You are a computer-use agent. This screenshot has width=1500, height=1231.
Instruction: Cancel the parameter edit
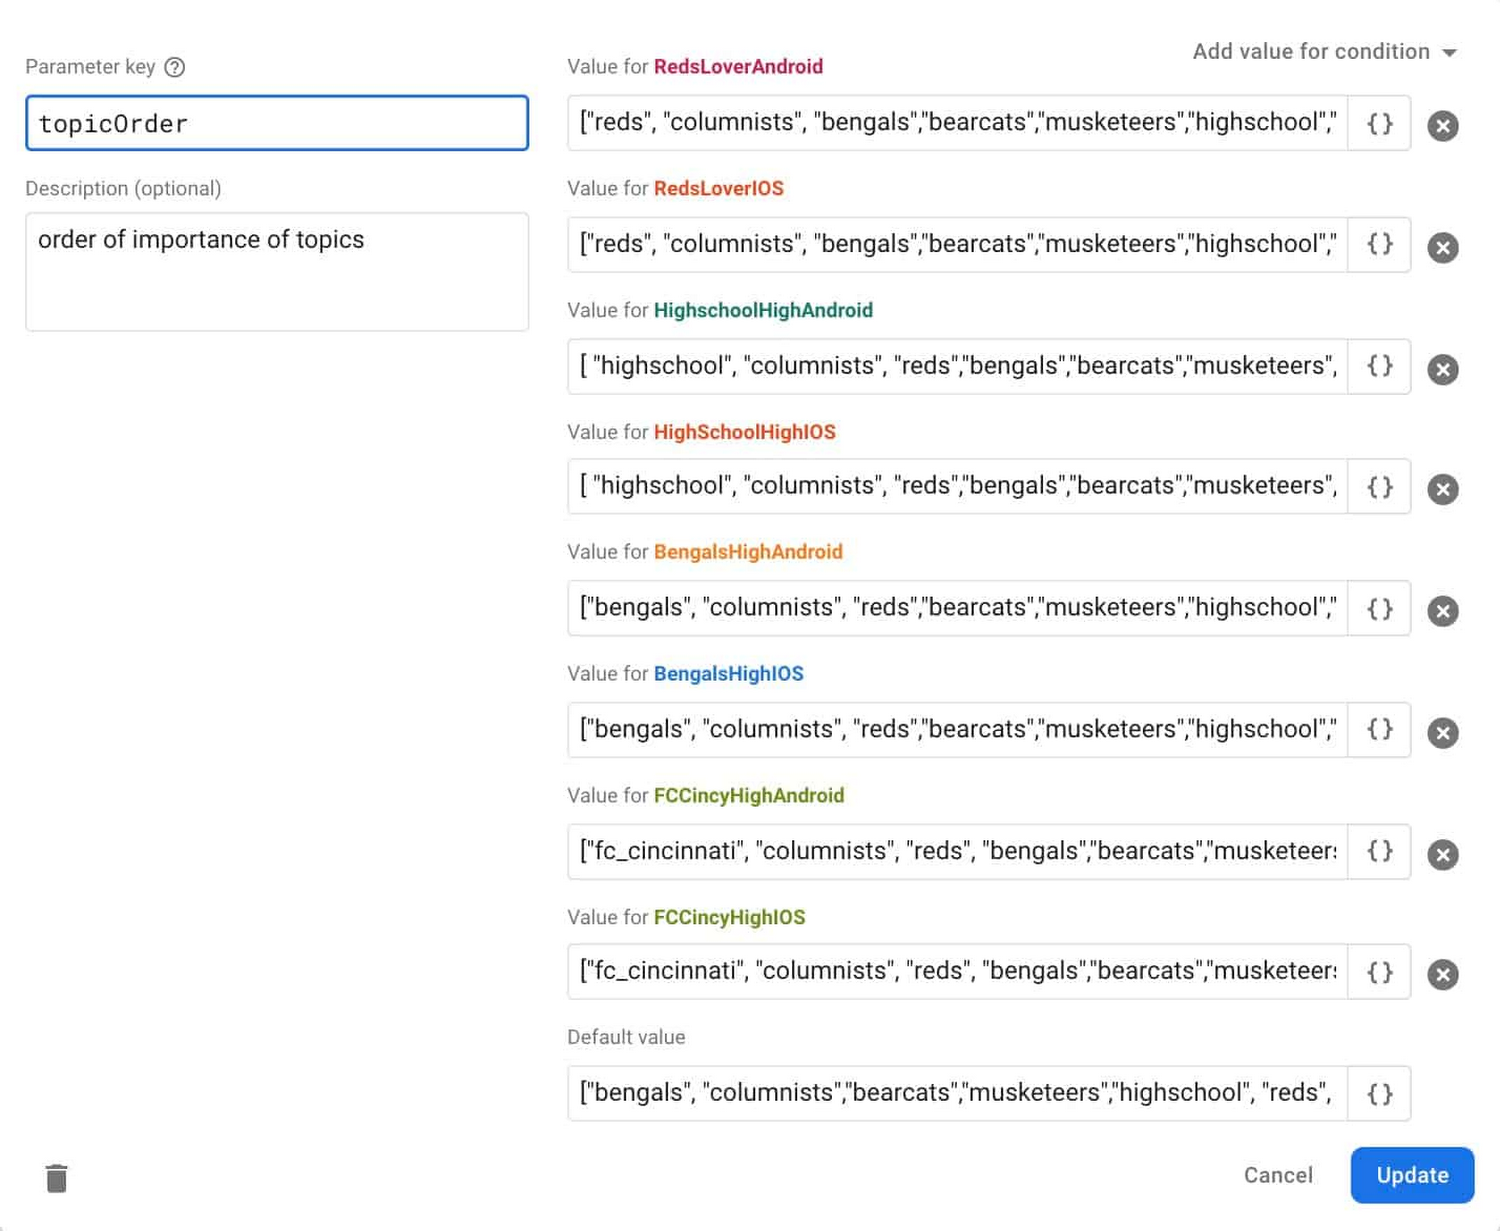1277,1175
